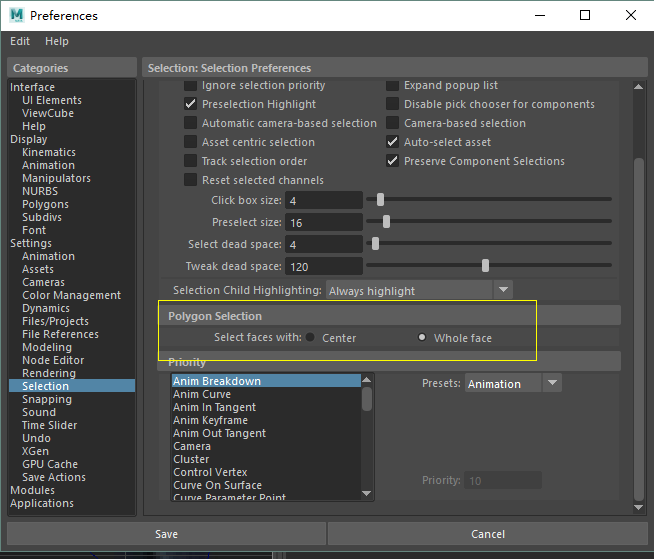Open the Presets Animation dropdown

click(513, 383)
